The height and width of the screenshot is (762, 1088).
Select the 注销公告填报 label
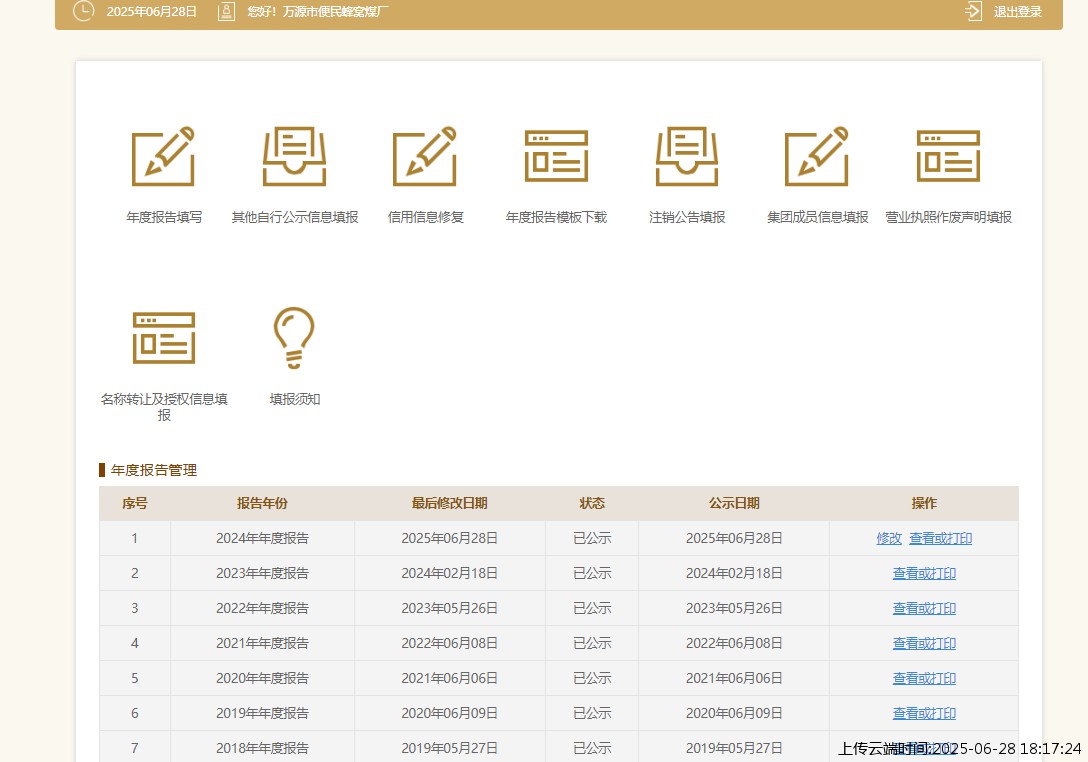point(687,217)
